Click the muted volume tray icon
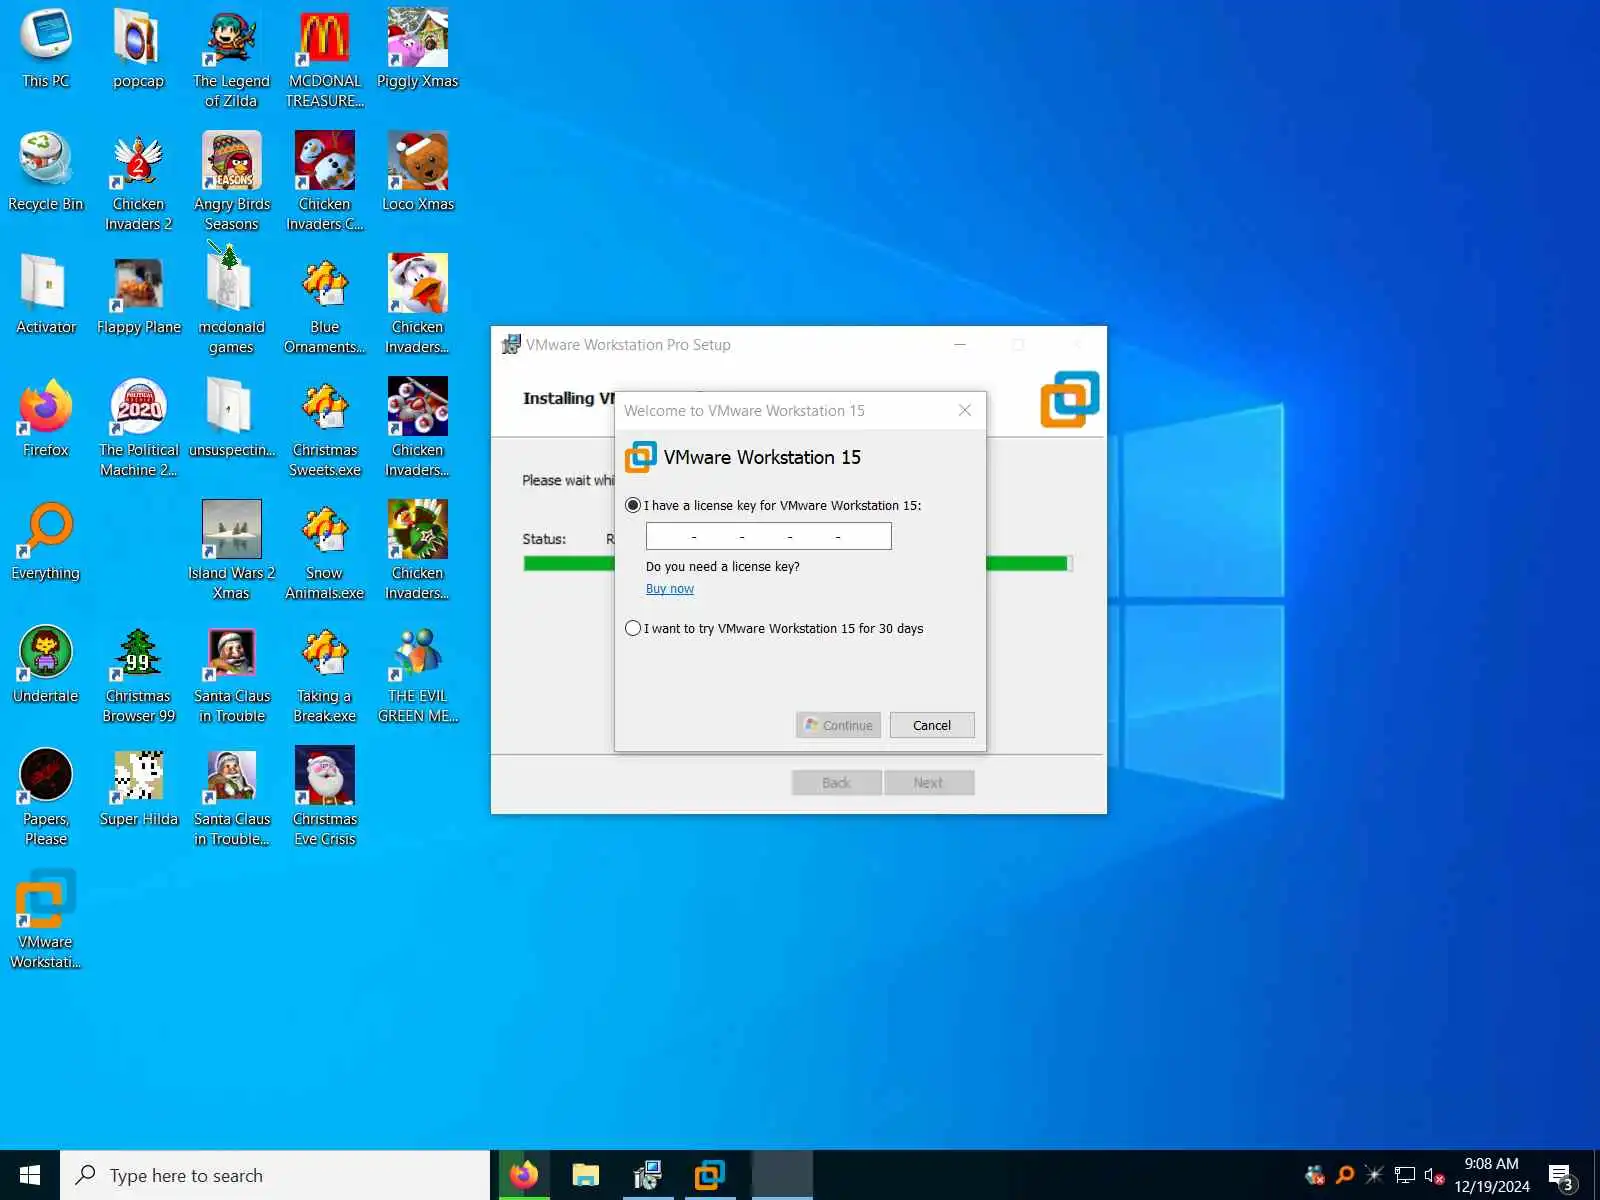The height and width of the screenshot is (1200, 1600). point(1434,1175)
